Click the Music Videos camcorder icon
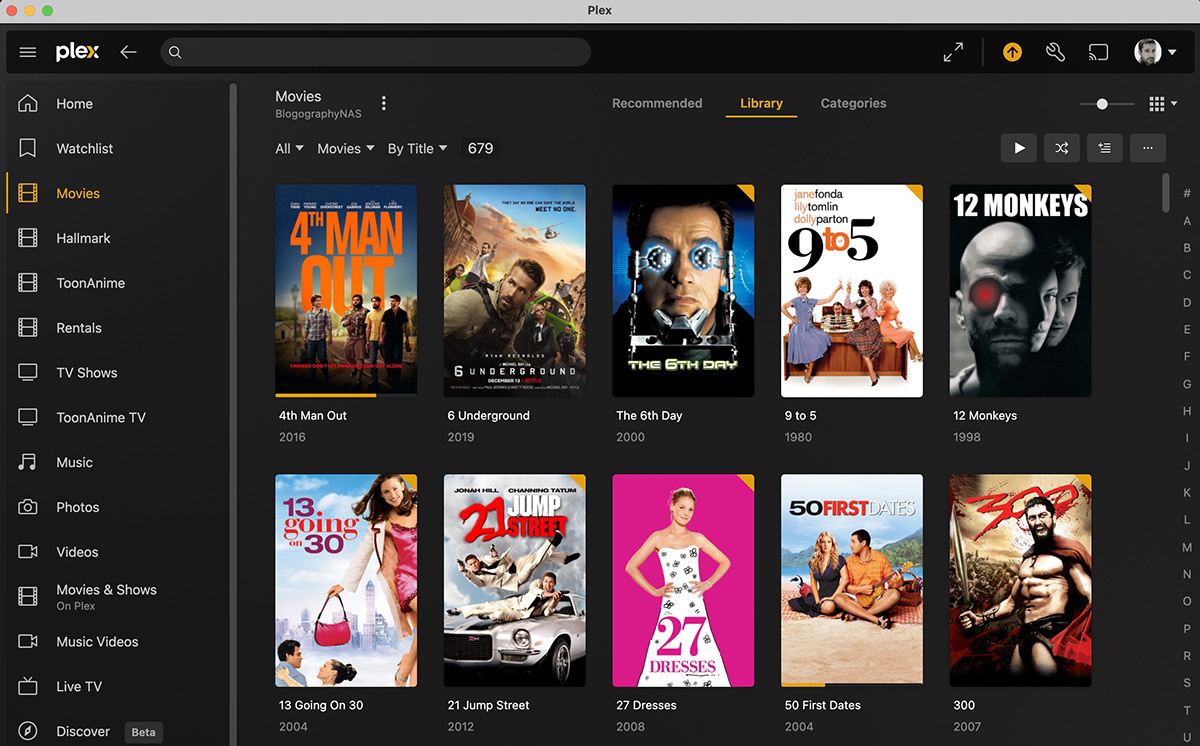This screenshot has height=746, width=1200. pyautogui.click(x=28, y=641)
